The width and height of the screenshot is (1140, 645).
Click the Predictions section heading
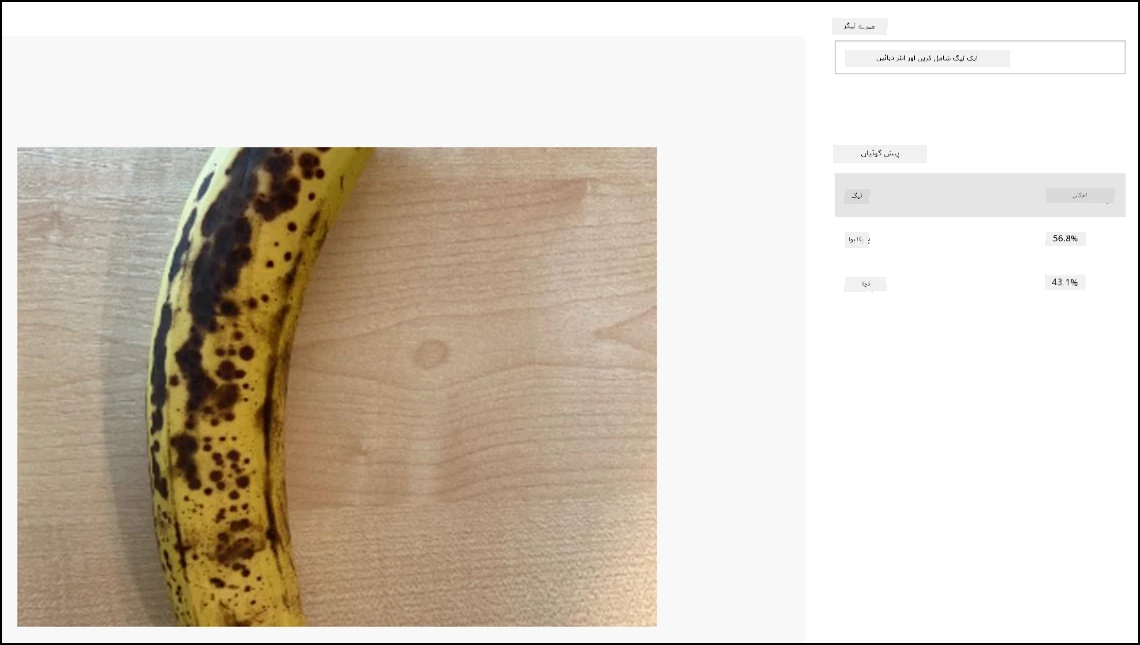(880, 153)
